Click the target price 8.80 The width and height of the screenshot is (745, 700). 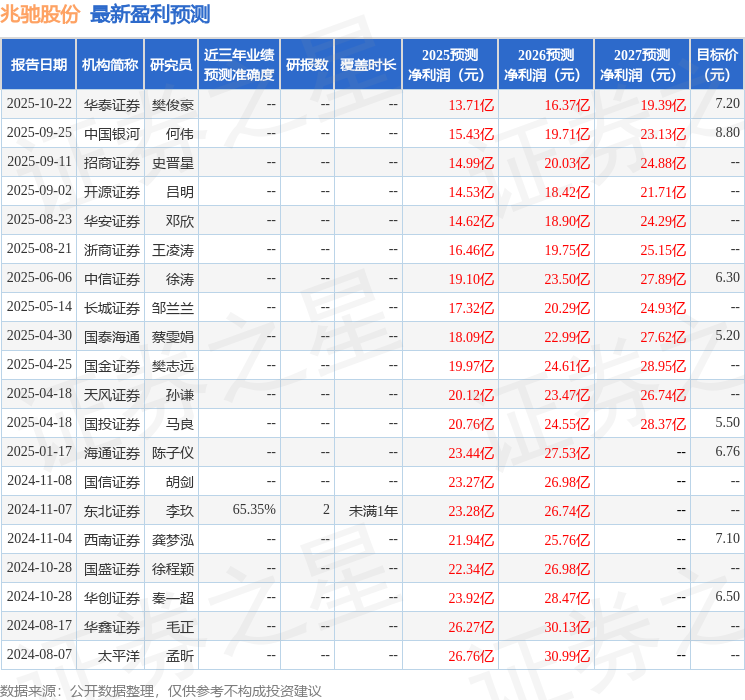(727, 132)
